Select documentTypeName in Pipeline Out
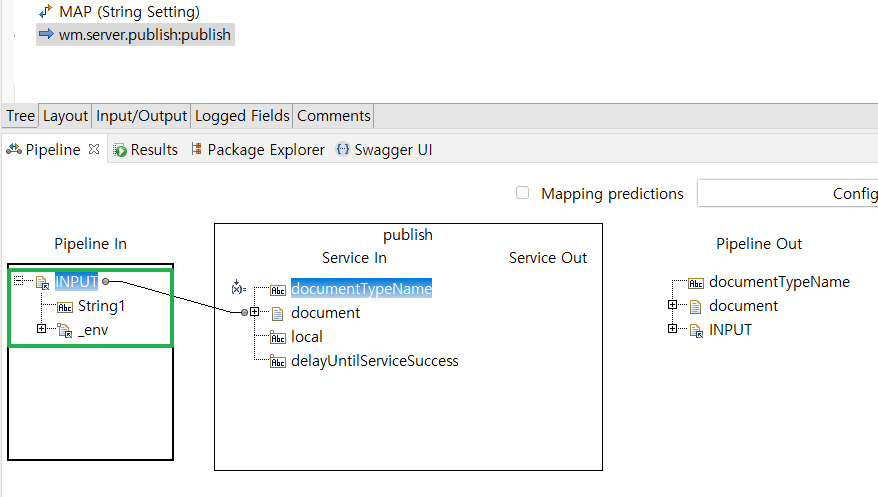878x497 pixels. (x=779, y=282)
